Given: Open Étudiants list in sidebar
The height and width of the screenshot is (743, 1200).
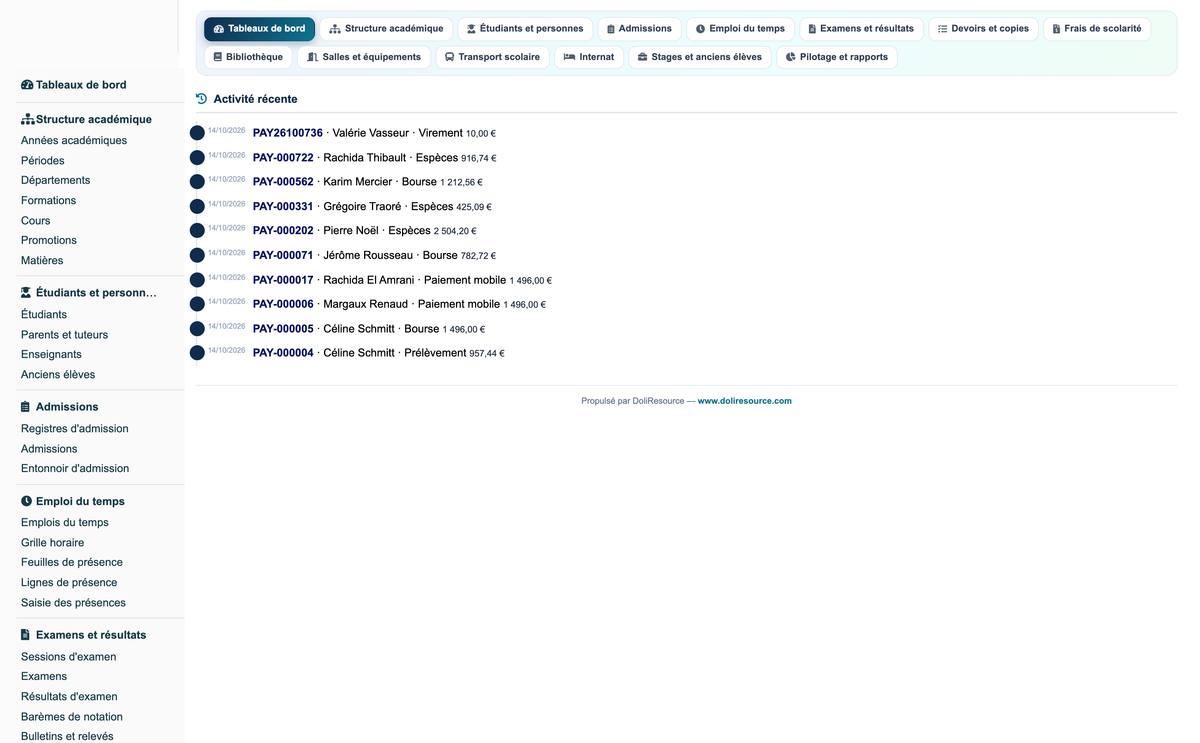Looking at the screenshot, I should [44, 315].
